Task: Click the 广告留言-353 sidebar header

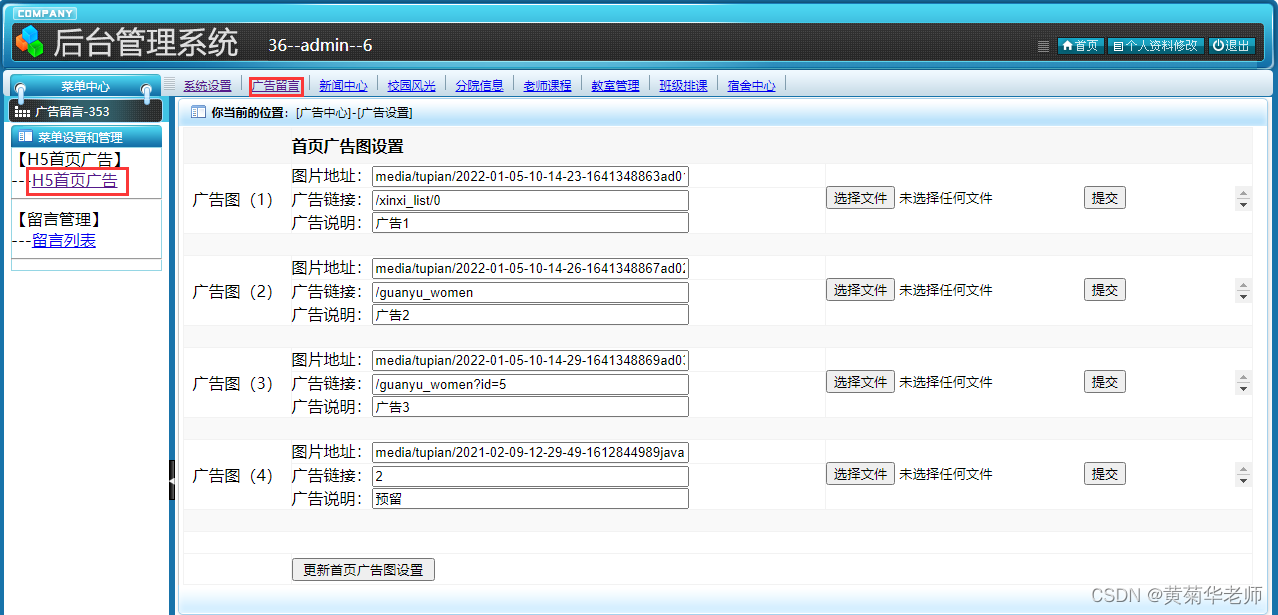Action: click(x=85, y=111)
